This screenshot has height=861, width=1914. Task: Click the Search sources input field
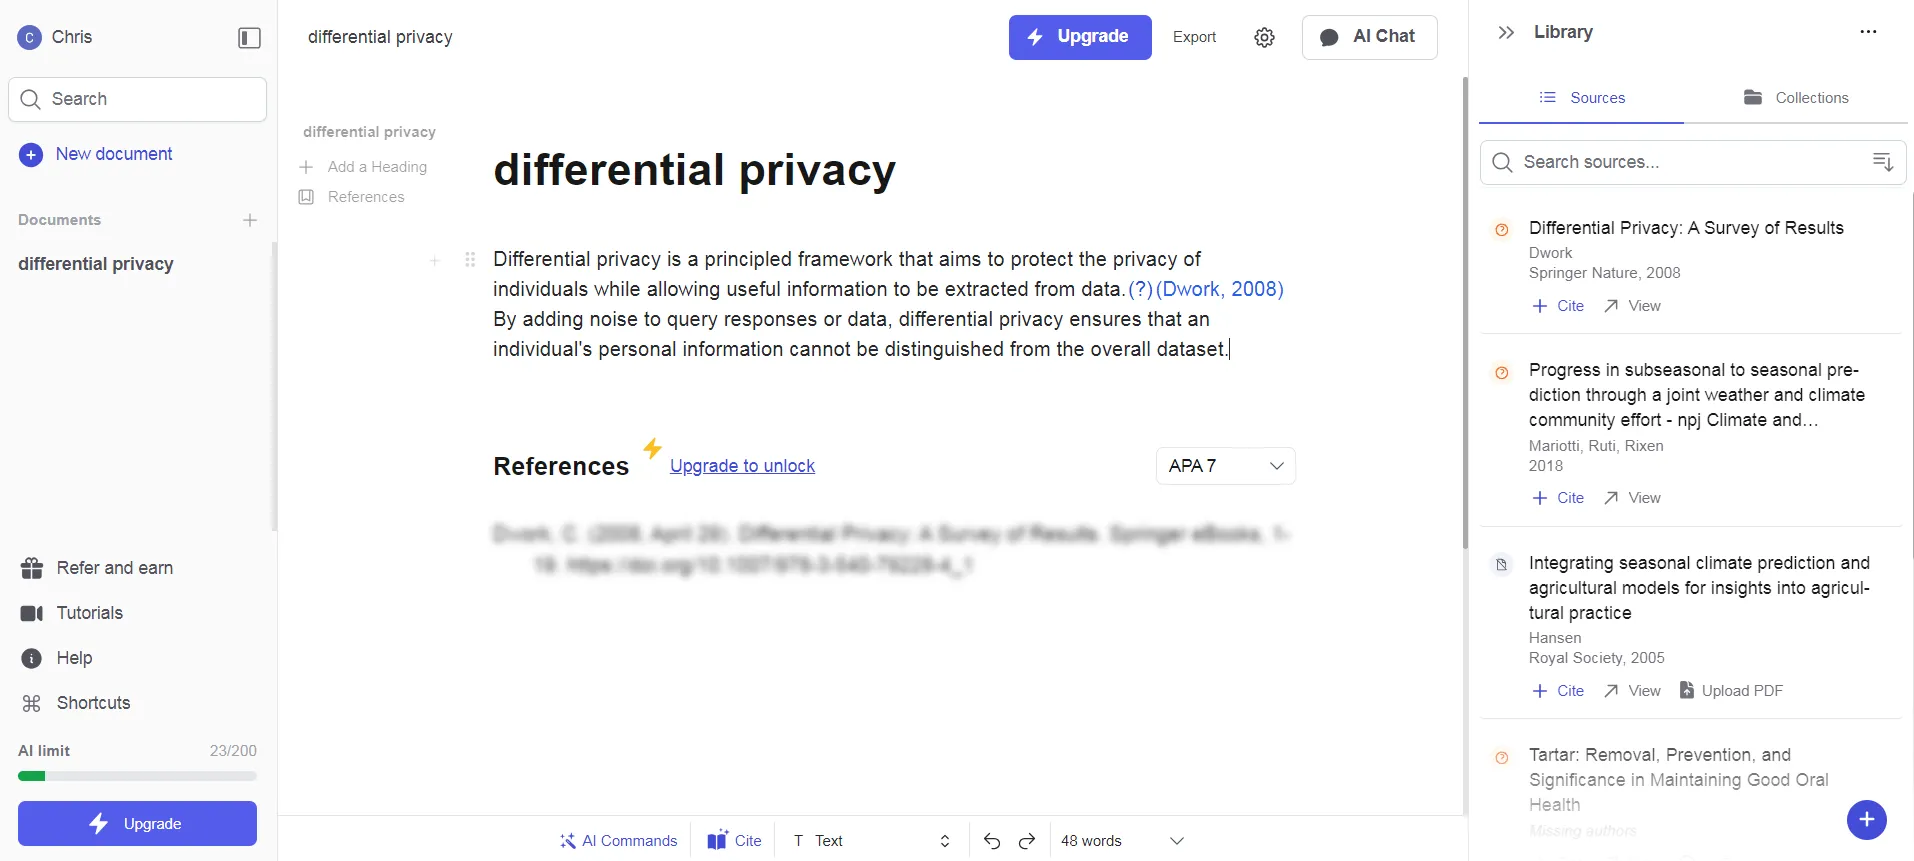[x=1680, y=162]
